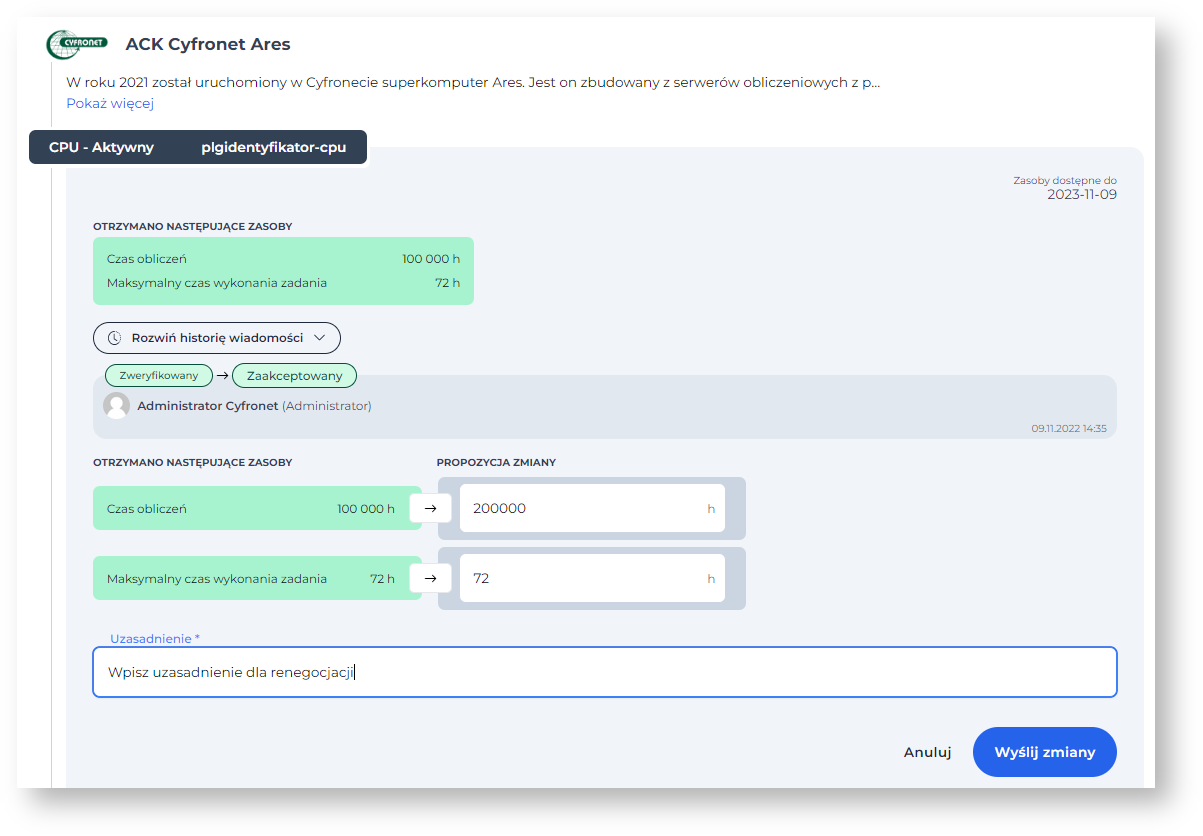Click Czas obliczeń green row in lower section

257,508
